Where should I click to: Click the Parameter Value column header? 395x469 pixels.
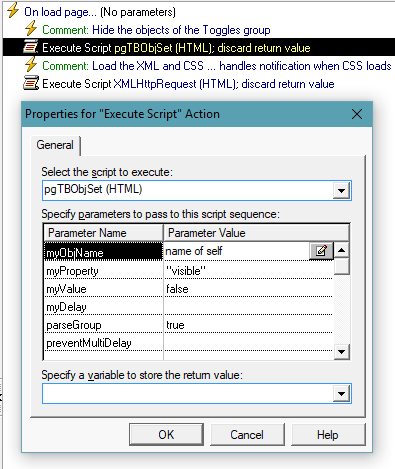coord(256,233)
